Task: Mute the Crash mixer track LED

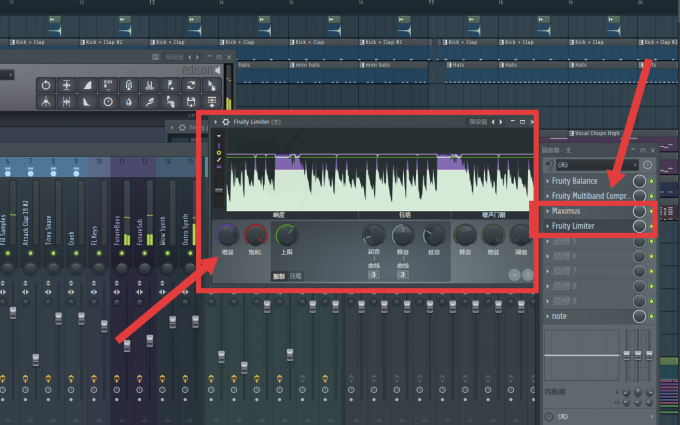Action: pyautogui.click(x=76, y=253)
